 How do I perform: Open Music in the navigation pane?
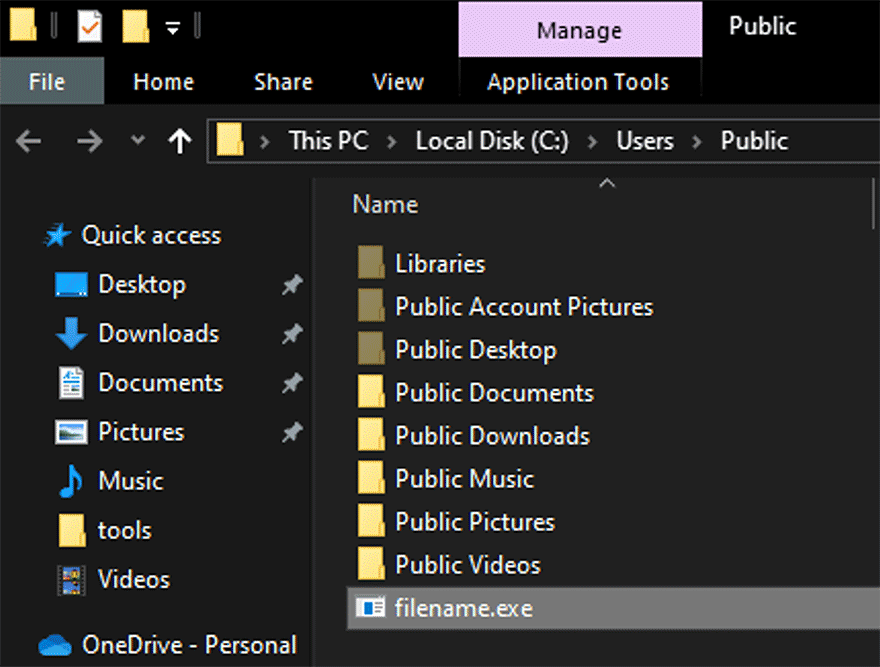(x=131, y=481)
